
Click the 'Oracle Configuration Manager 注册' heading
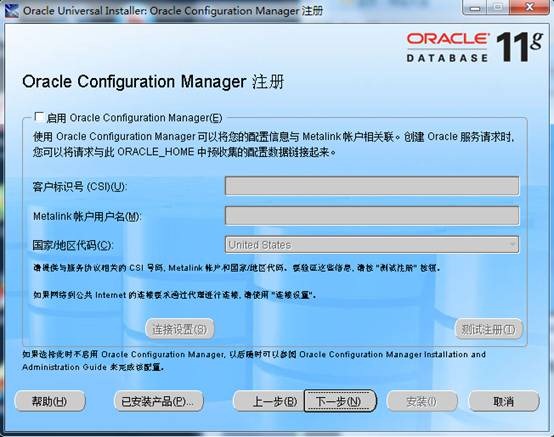[x=153, y=82]
